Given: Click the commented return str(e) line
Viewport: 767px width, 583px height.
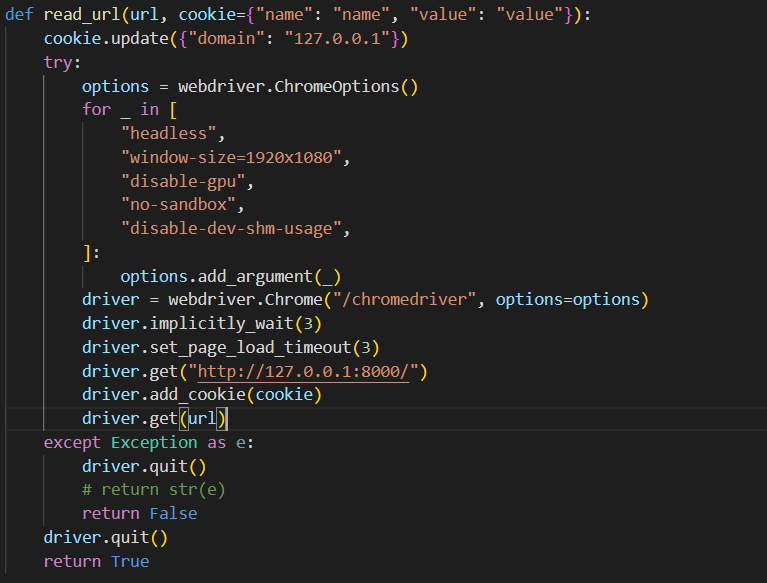Looking at the screenshot, I should (x=154, y=490).
